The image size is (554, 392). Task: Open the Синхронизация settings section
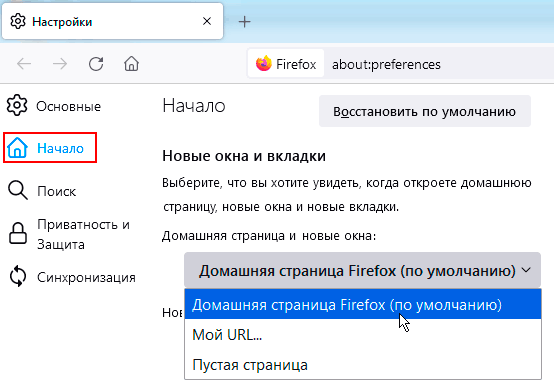click(72, 277)
